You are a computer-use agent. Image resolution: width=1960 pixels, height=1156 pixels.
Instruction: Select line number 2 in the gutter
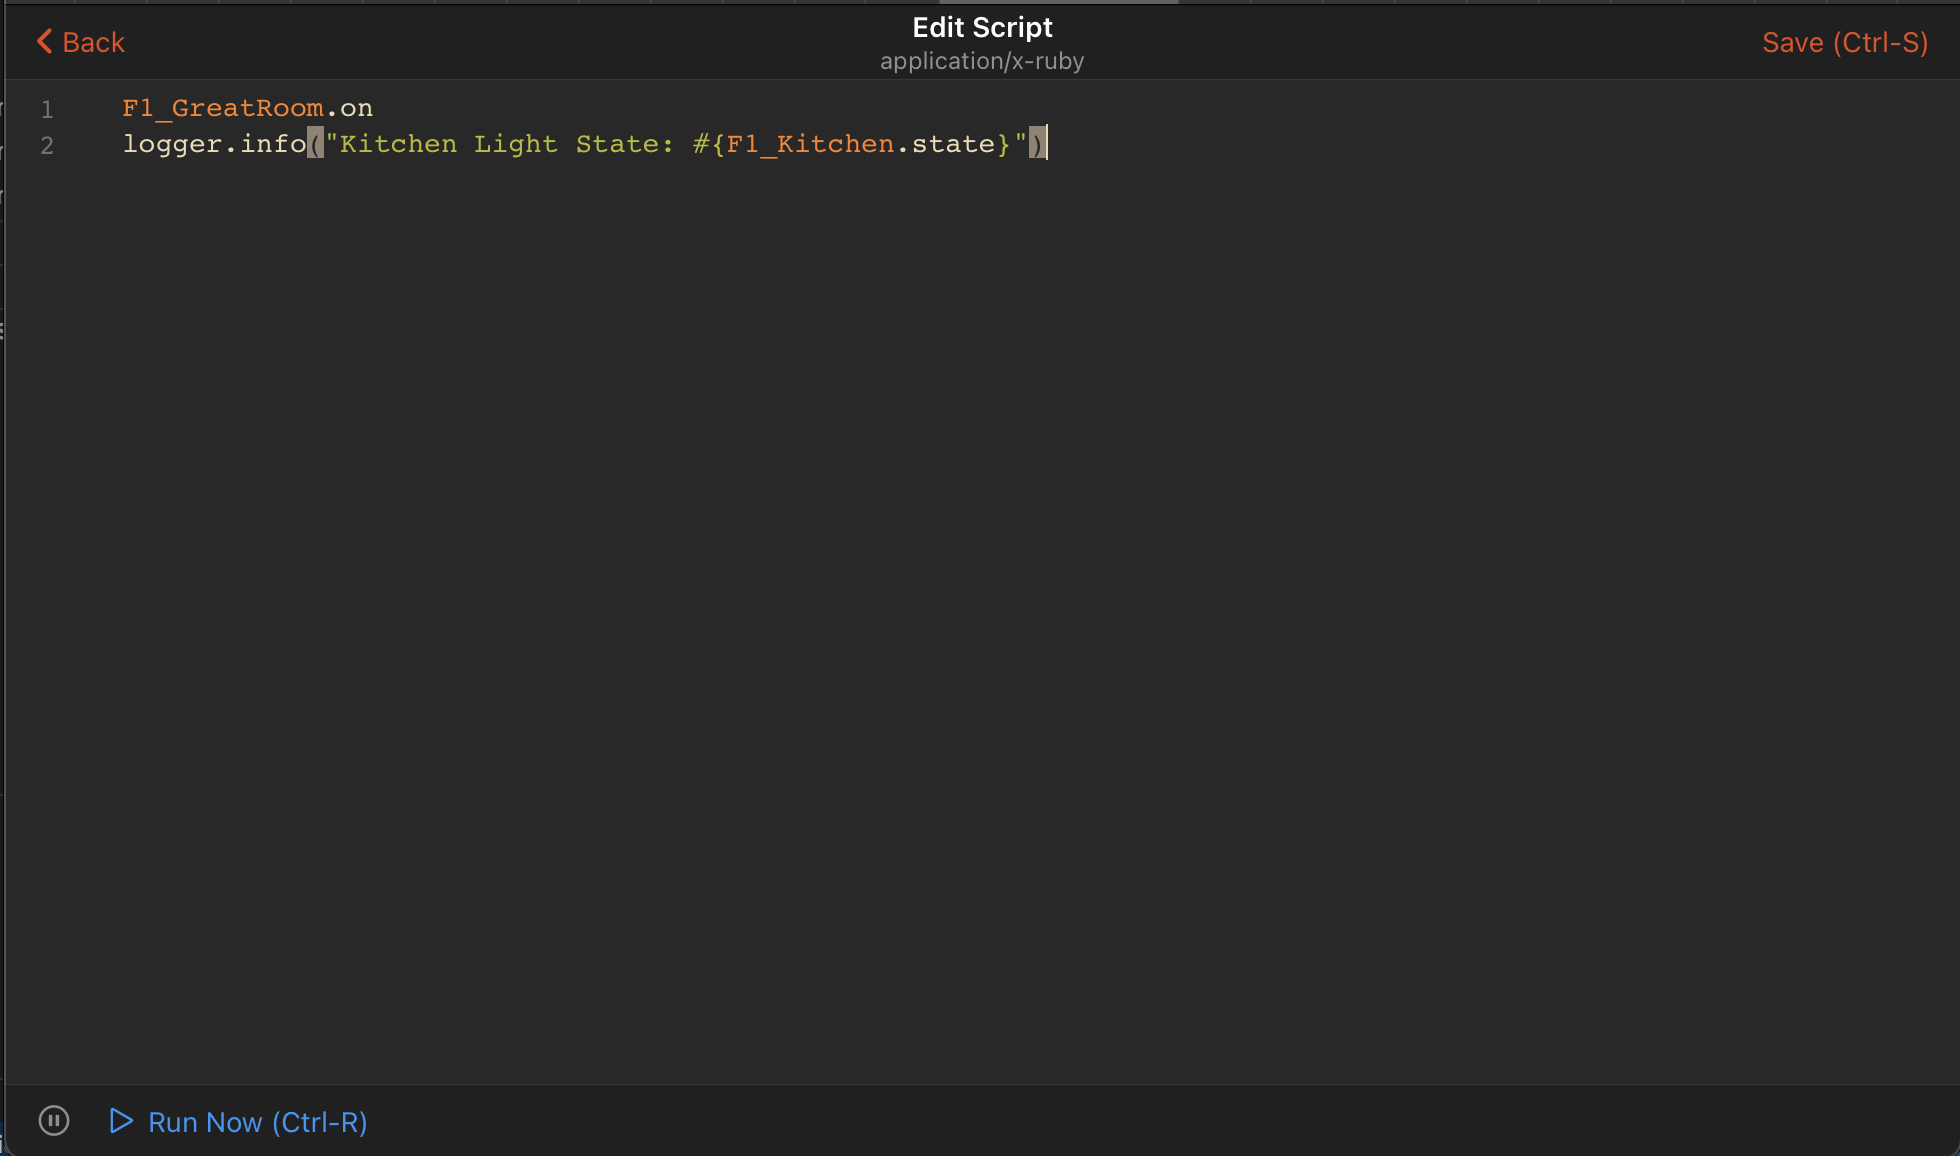tap(47, 146)
